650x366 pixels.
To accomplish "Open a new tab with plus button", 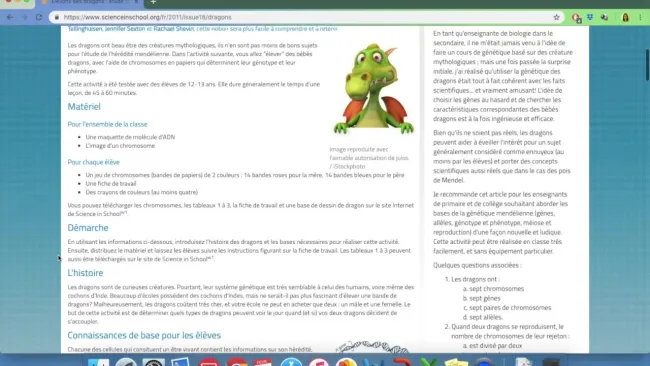I will point(153,2).
